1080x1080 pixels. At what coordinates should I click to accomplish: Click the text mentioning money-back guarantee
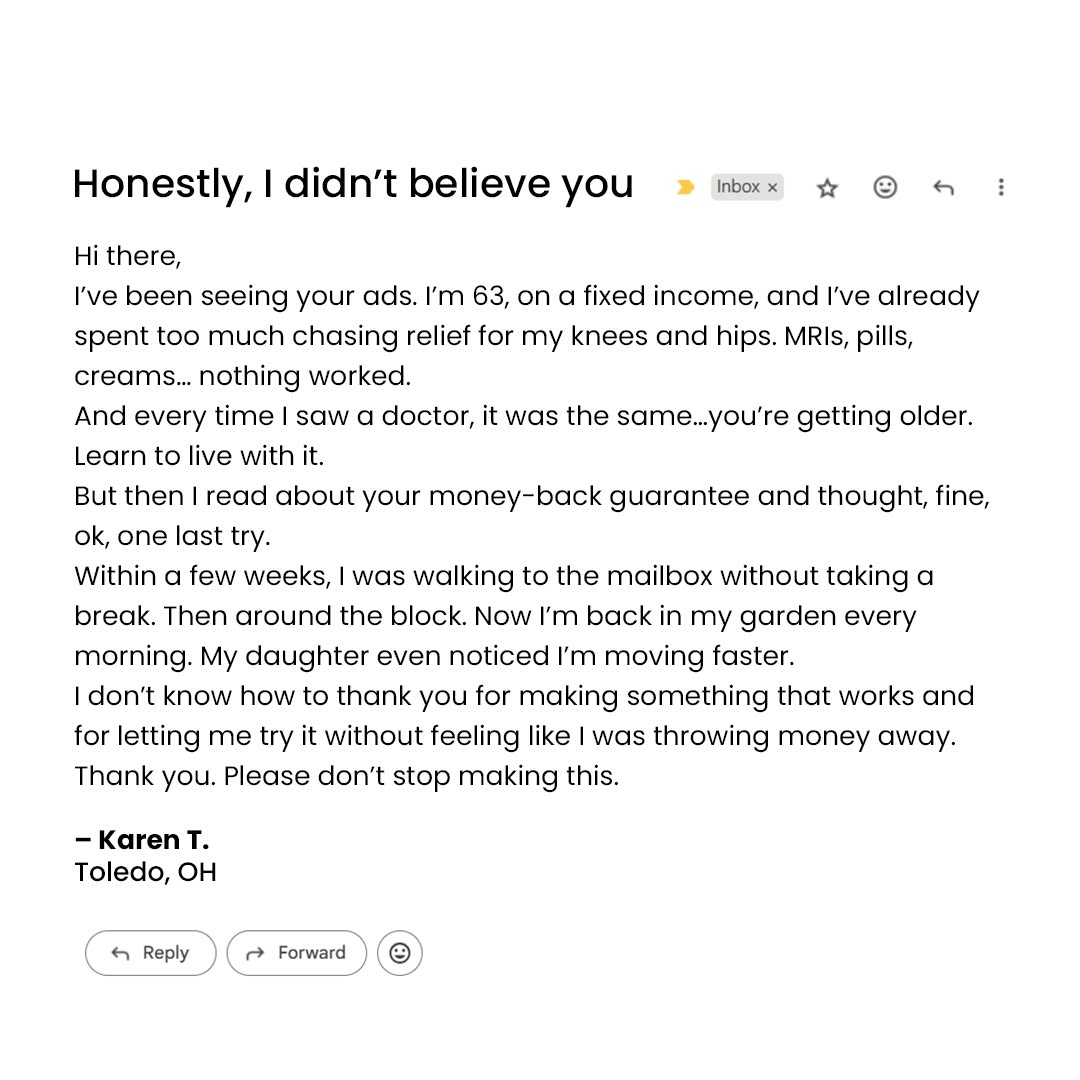click(532, 496)
